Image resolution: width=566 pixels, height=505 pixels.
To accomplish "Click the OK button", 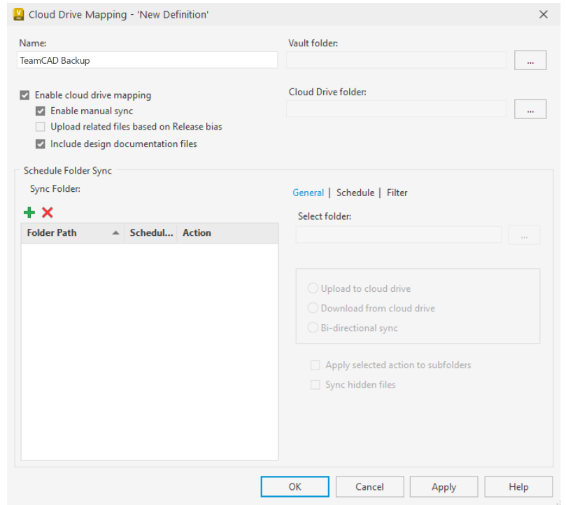I will point(295,487).
